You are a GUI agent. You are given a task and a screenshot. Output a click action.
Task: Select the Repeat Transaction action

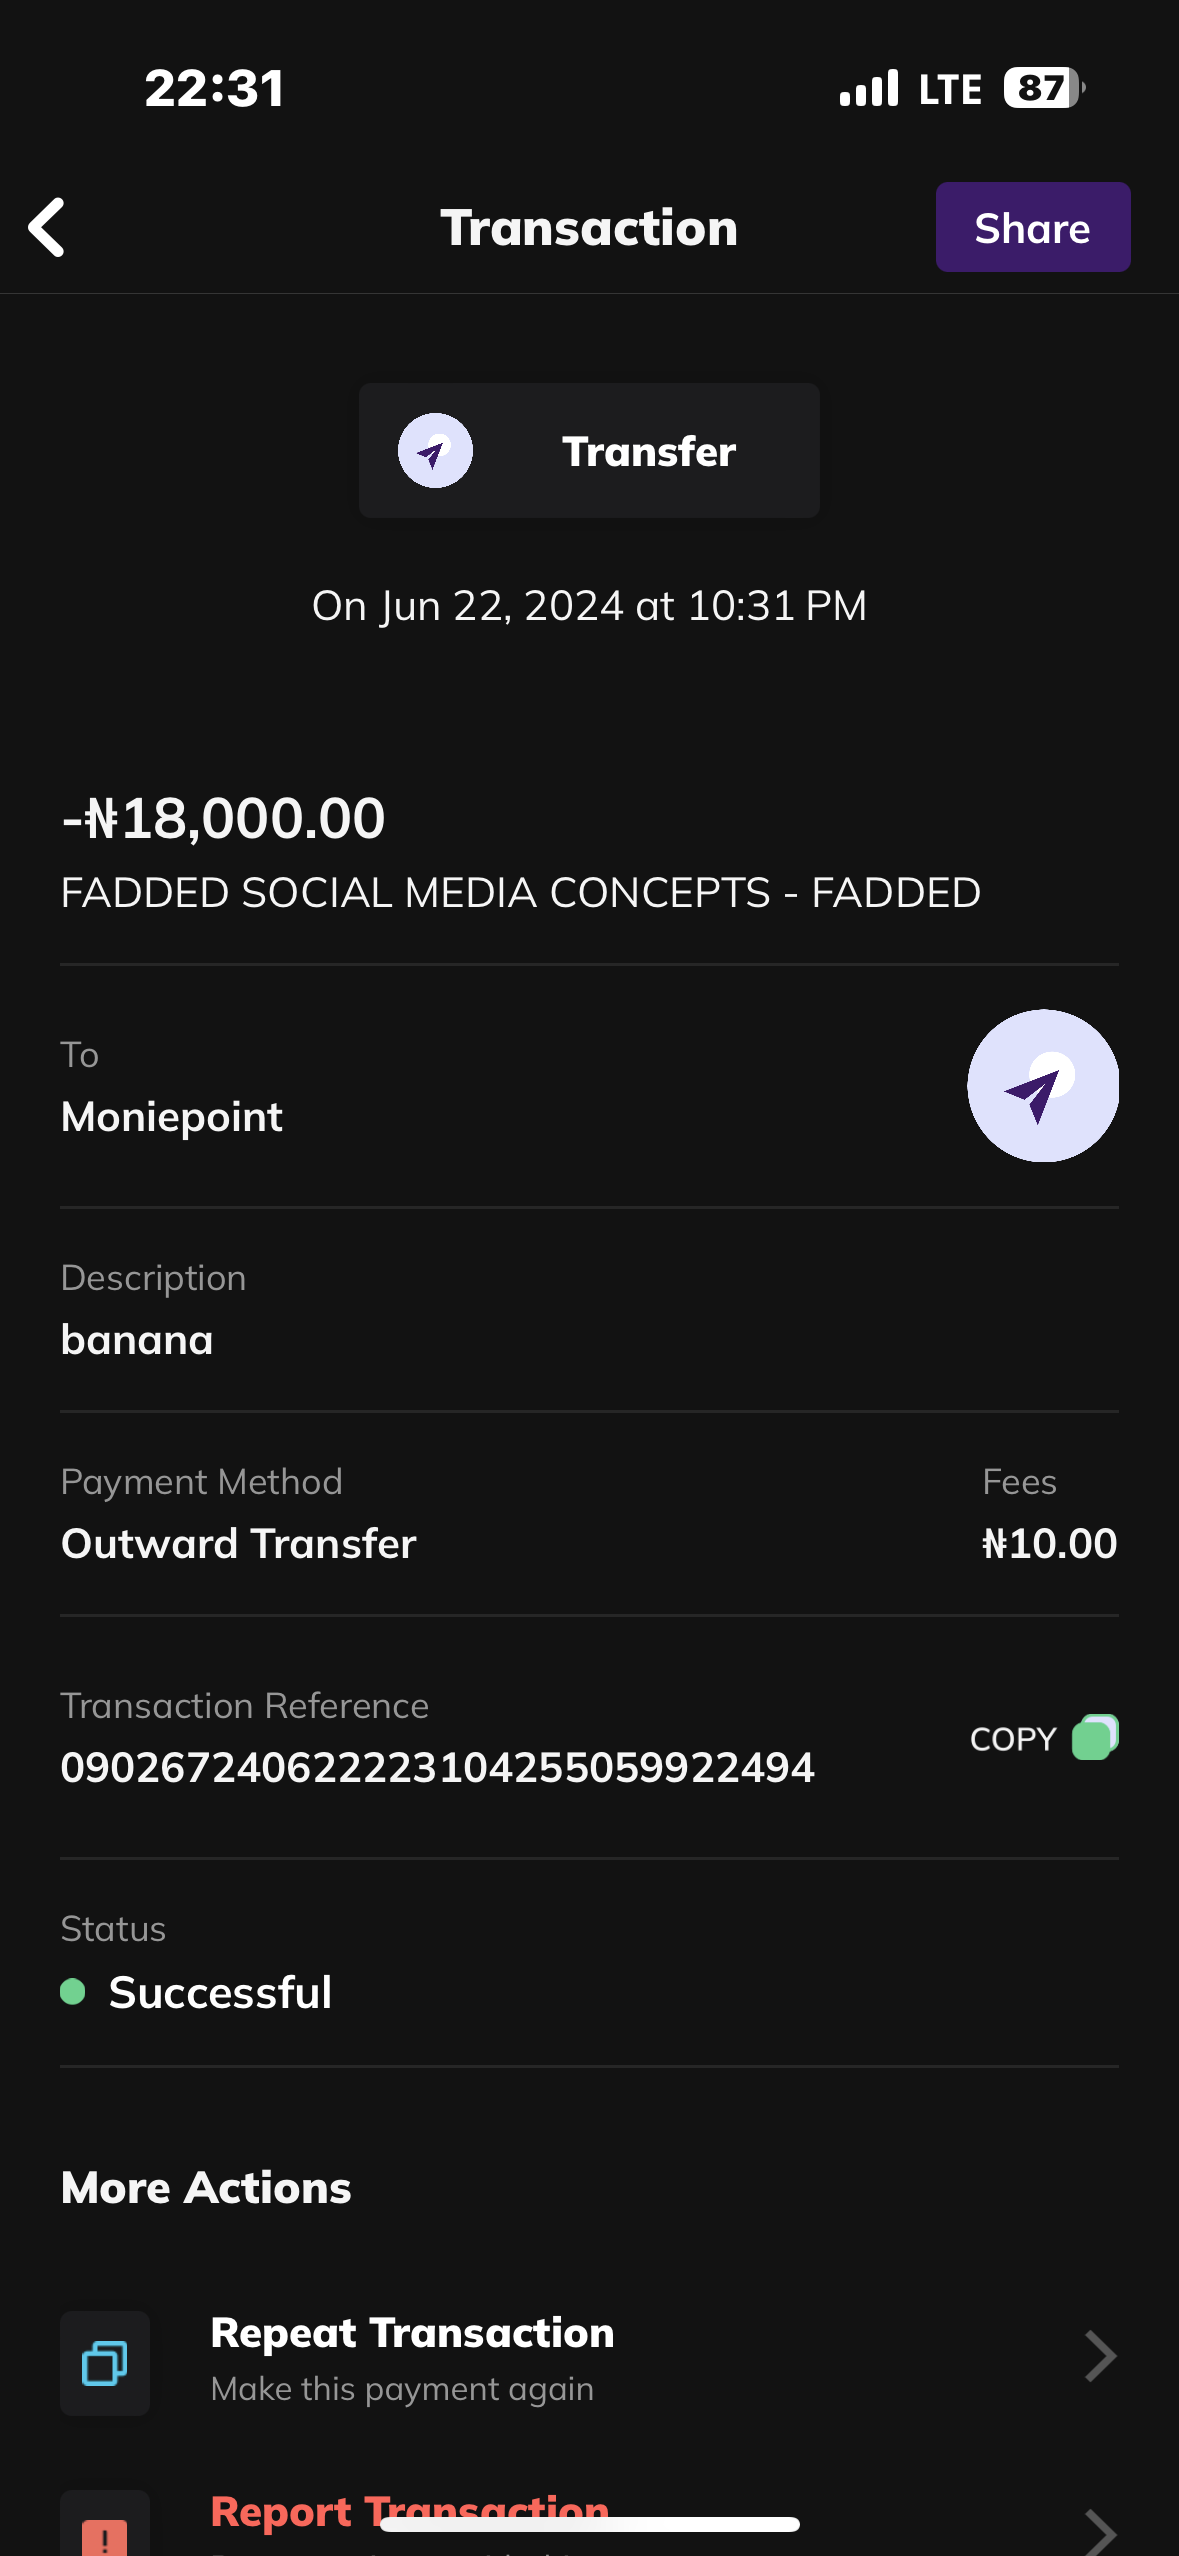[412, 2334]
